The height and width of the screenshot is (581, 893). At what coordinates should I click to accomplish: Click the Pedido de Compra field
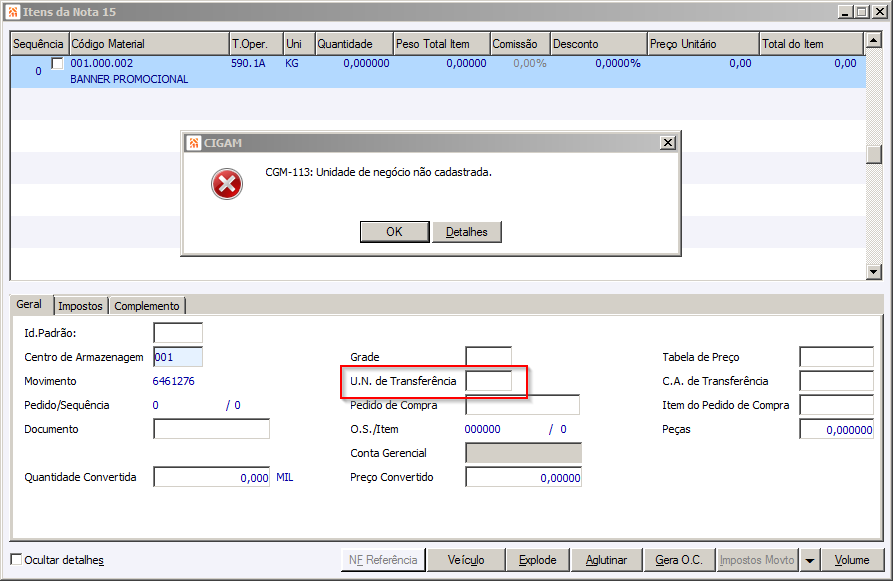coord(523,405)
